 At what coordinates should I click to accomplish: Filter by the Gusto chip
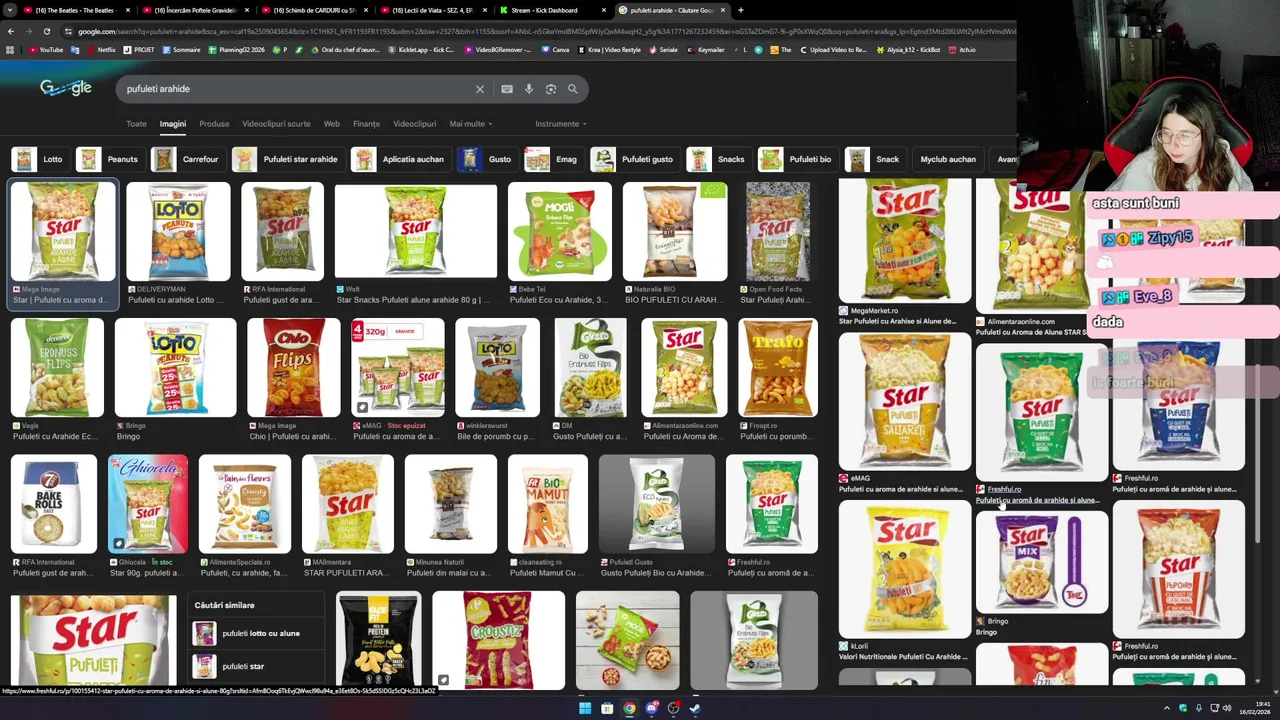(x=487, y=159)
